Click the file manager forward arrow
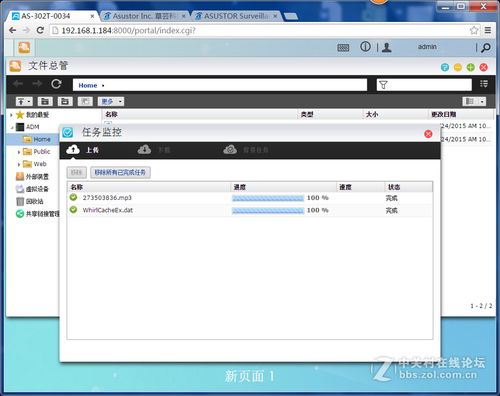500x396 pixels. (x=37, y=84)
